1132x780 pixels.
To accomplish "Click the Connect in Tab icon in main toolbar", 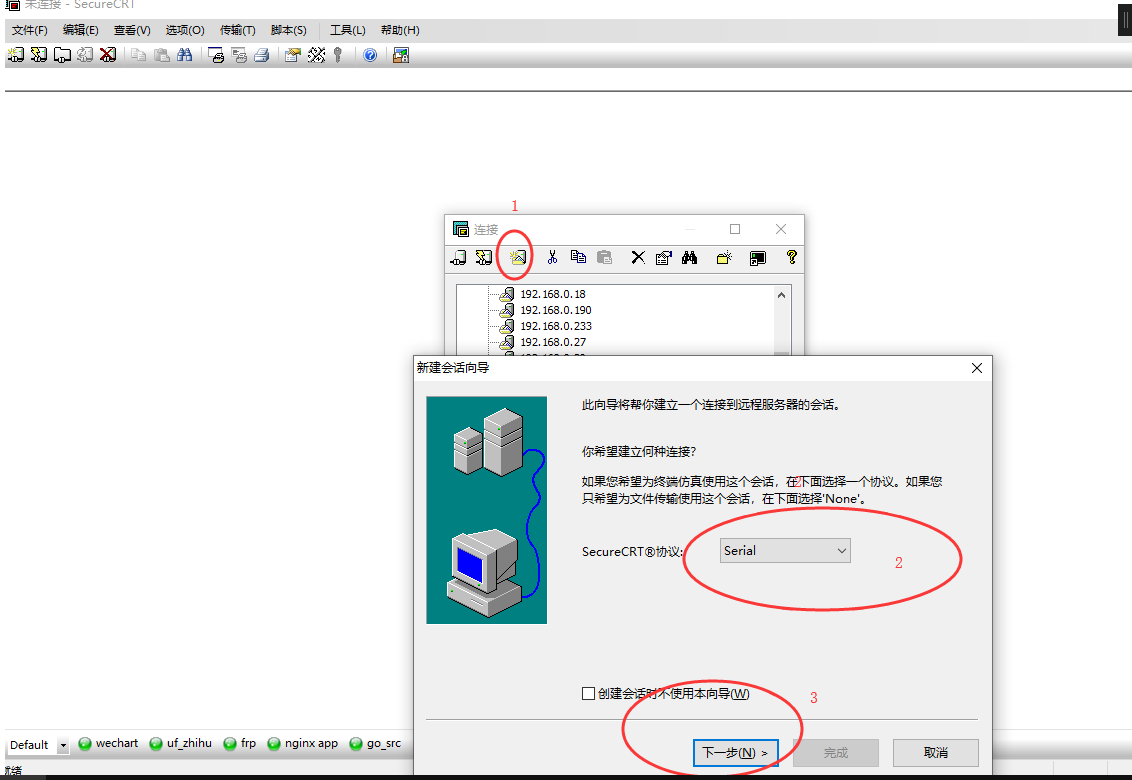I will 62,55.
